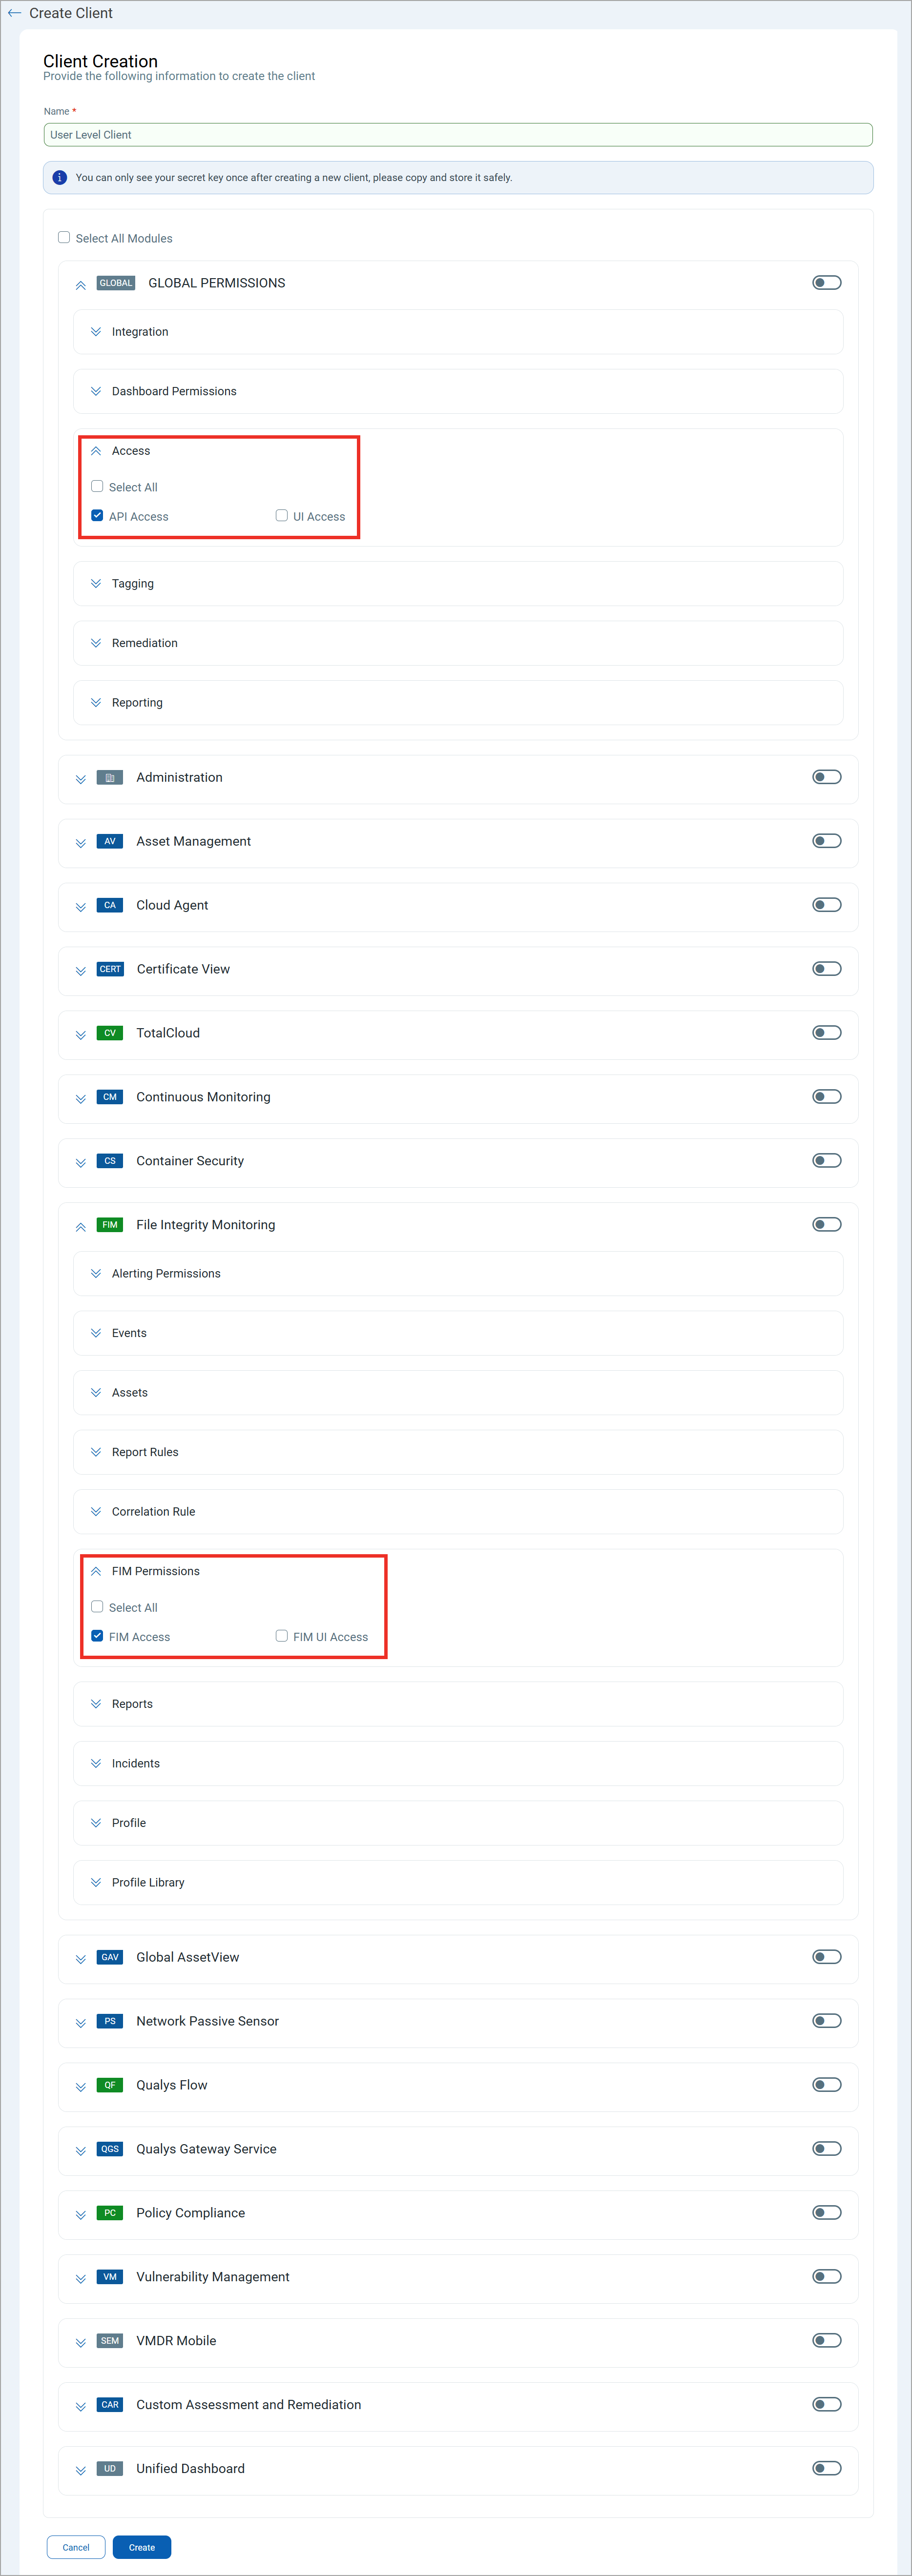912x2576 pixels.
Task: Click the CA Cloud Agent badge
Action: click(x=110, y=905)
